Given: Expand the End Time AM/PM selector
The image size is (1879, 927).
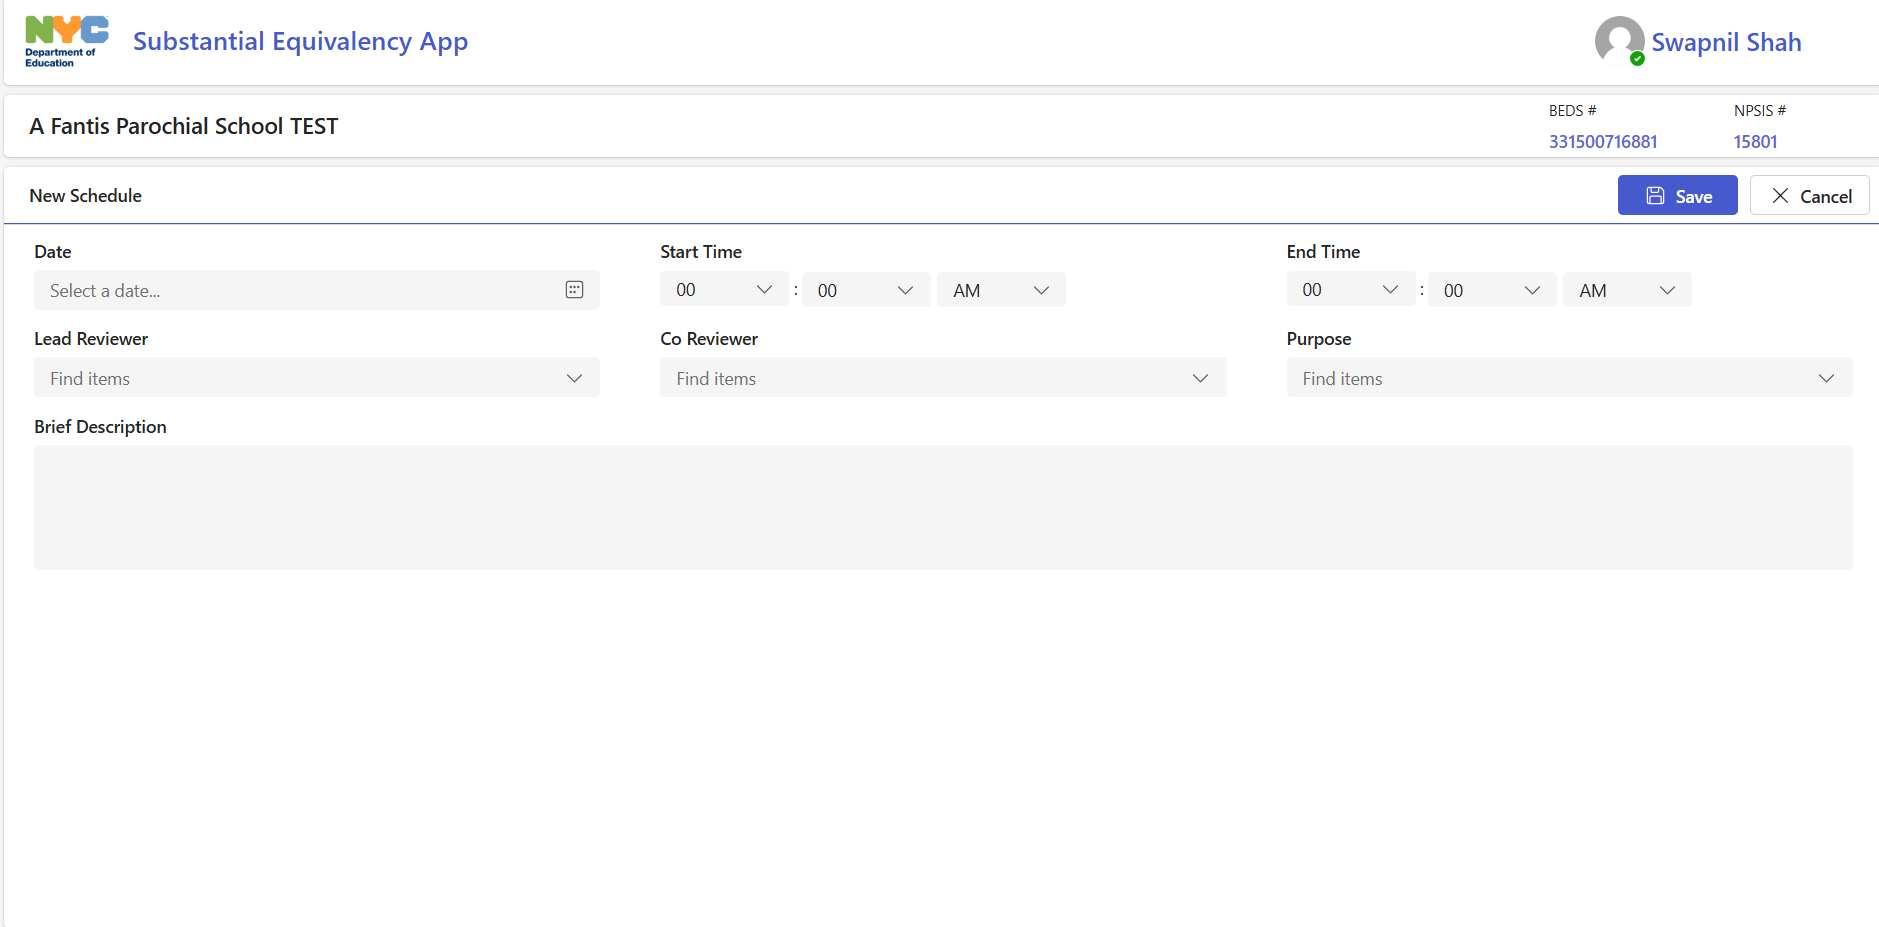Looking at the screenshot, I should coord(1626,290).
